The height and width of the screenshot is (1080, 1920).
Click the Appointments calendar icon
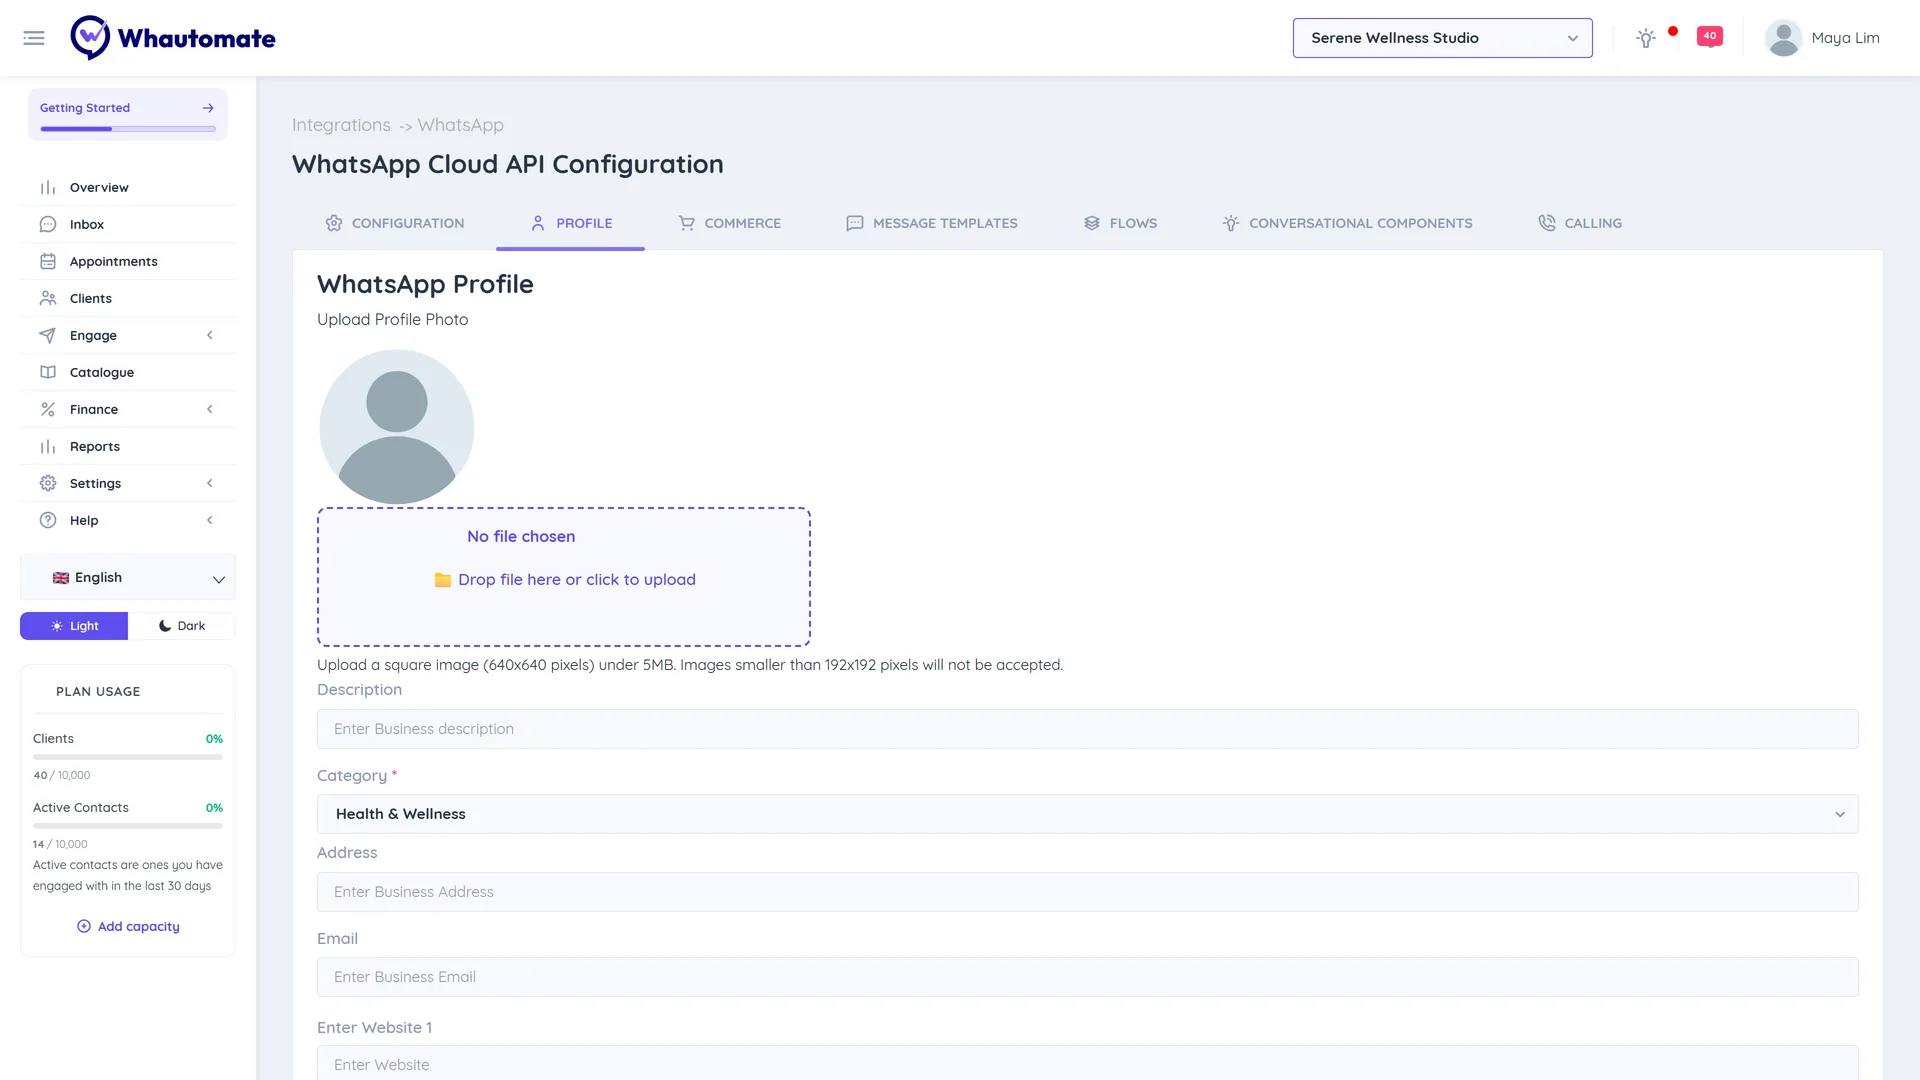pos(48,262)
